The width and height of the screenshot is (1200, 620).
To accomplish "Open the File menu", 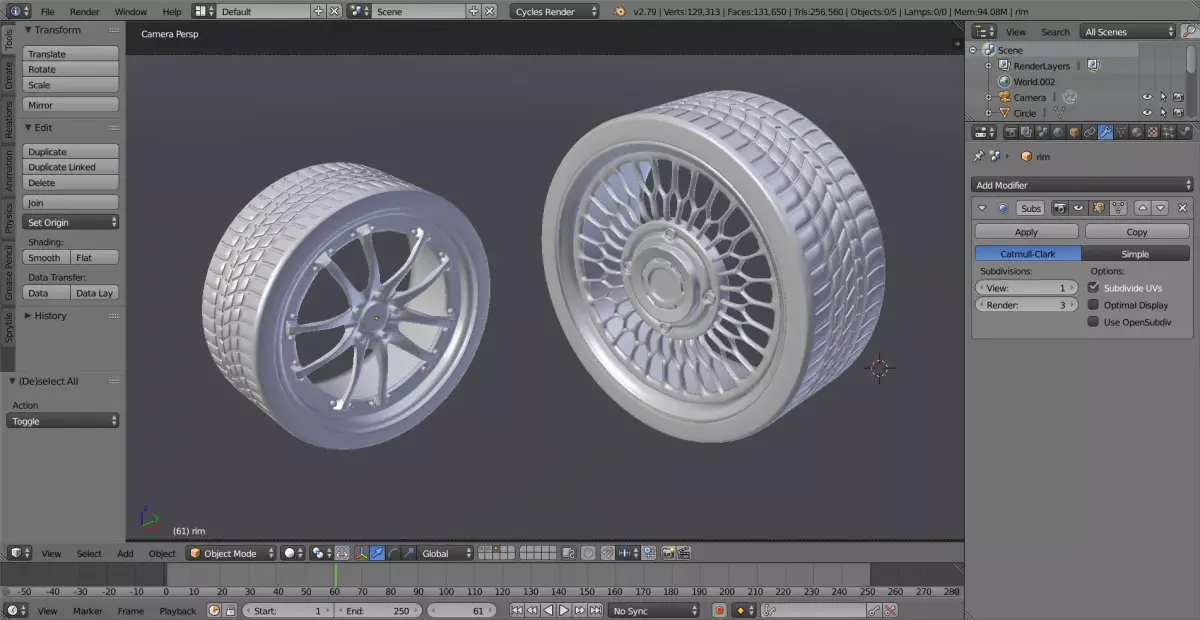I will (47, 11).
